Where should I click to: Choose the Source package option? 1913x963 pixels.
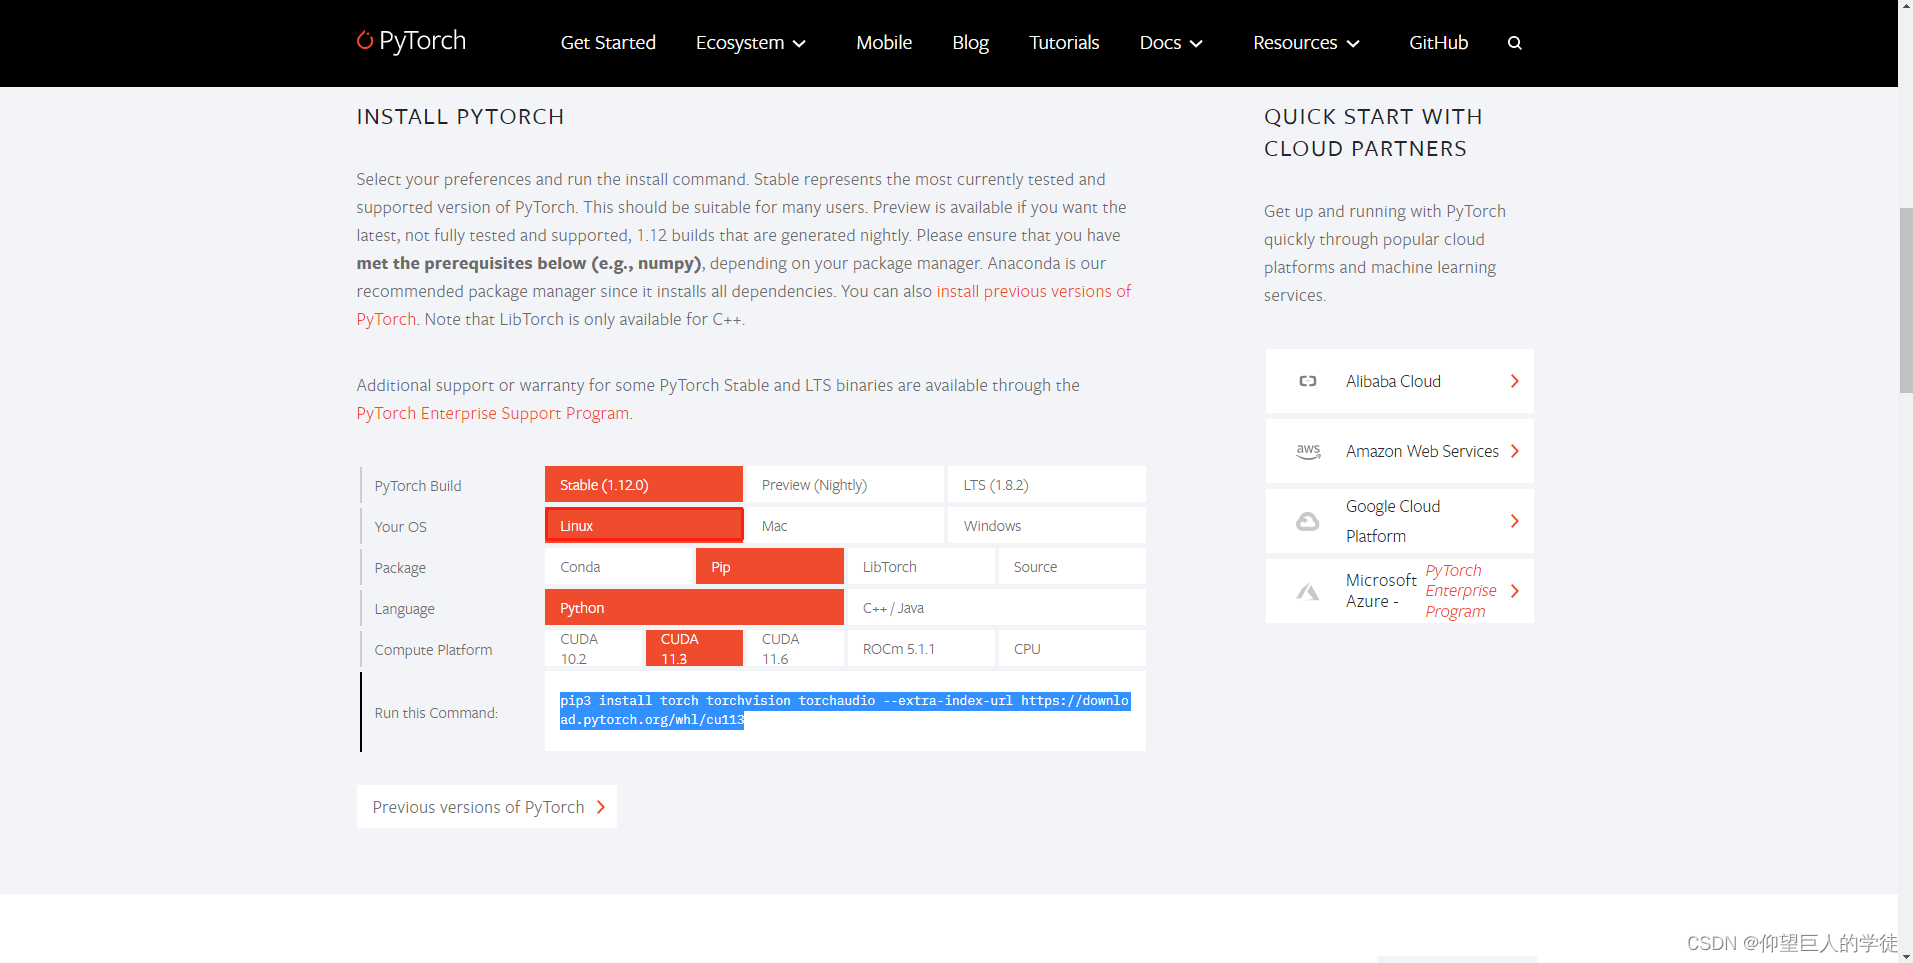click(x=1072, y=566)
